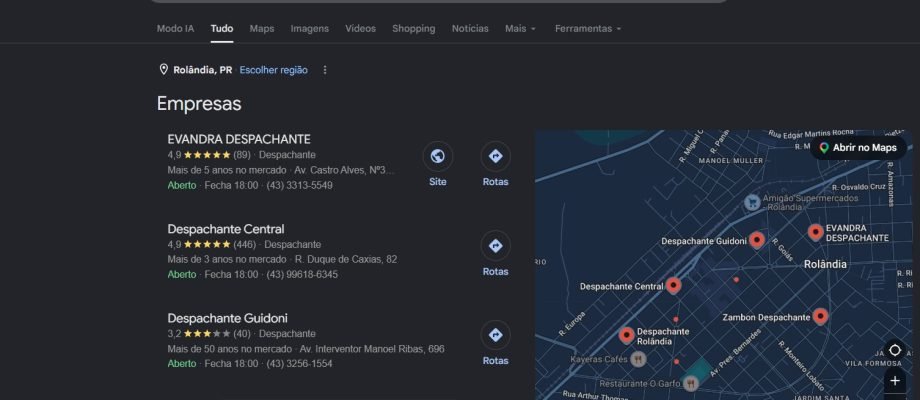Viewport: 920px width, 400px height.
Task: Switch to the Maps tab
Action: 262,28
